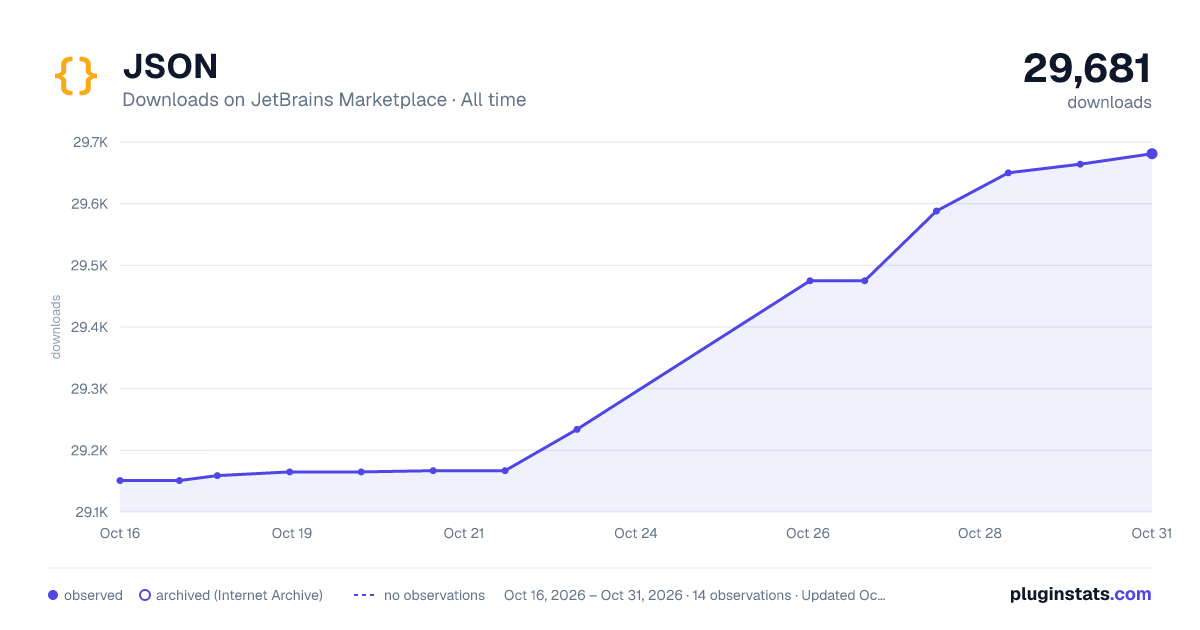Click the Oct 28 x-axis label
1200x630 pixels.
(980, 533)
